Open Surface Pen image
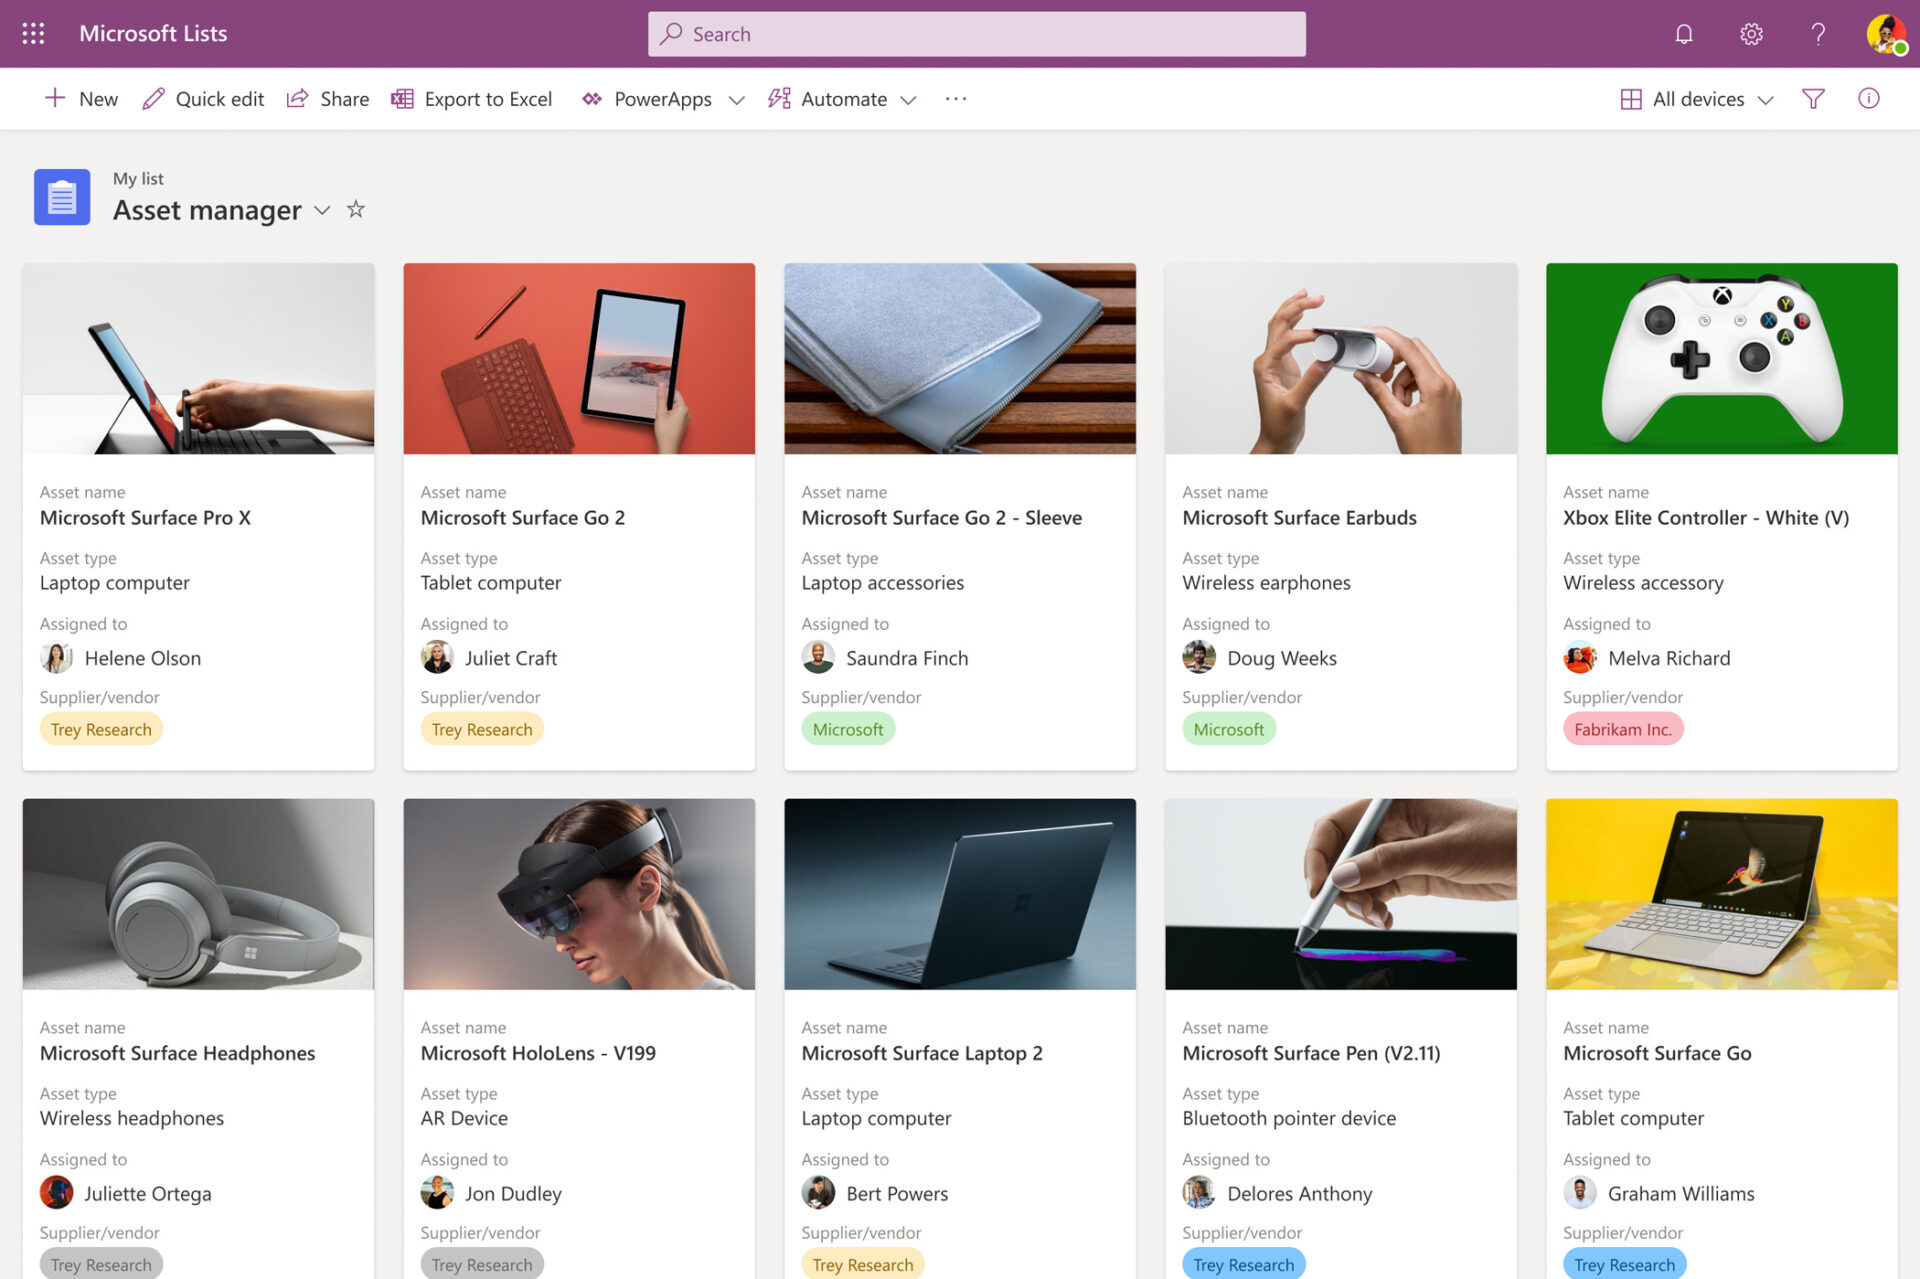 [x=1341, y=894]
